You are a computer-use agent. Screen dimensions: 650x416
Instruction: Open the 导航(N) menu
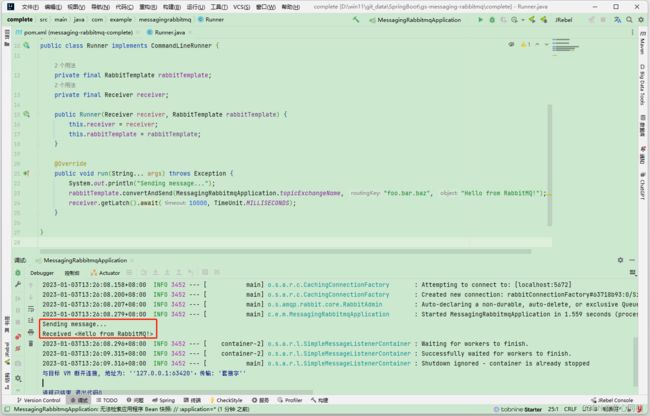(100, 7)
